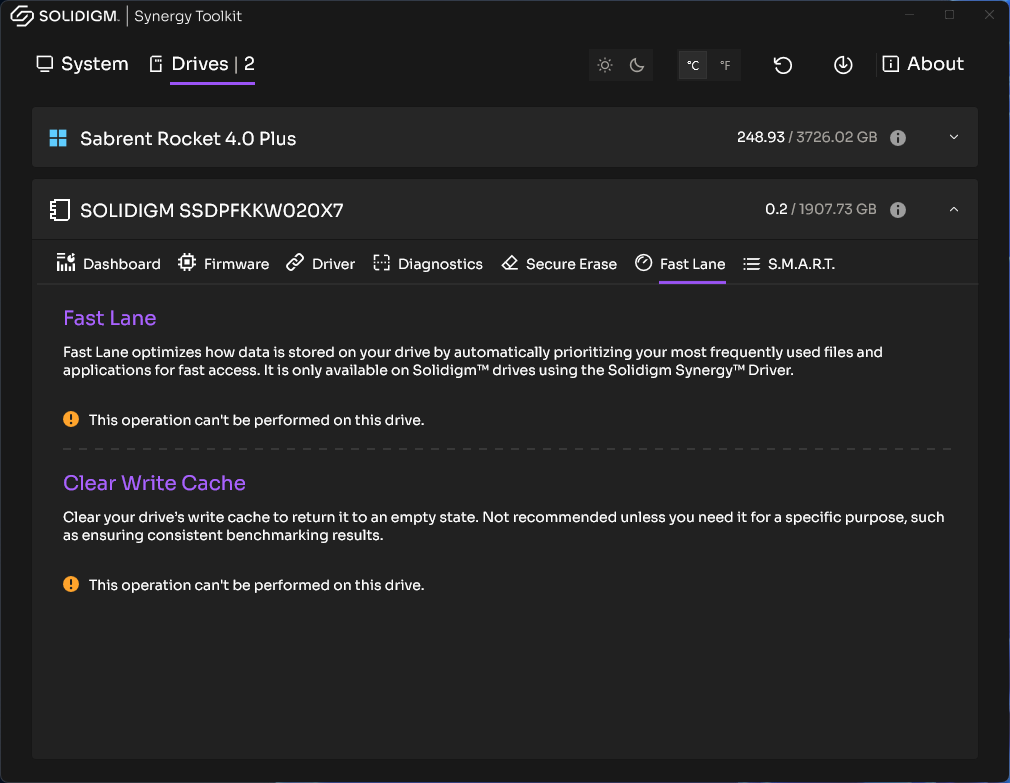Click SOLIDIGM SSDPFKKW020X7 drive name
The width and height of the screenshot is (1010, 783).
212,211
